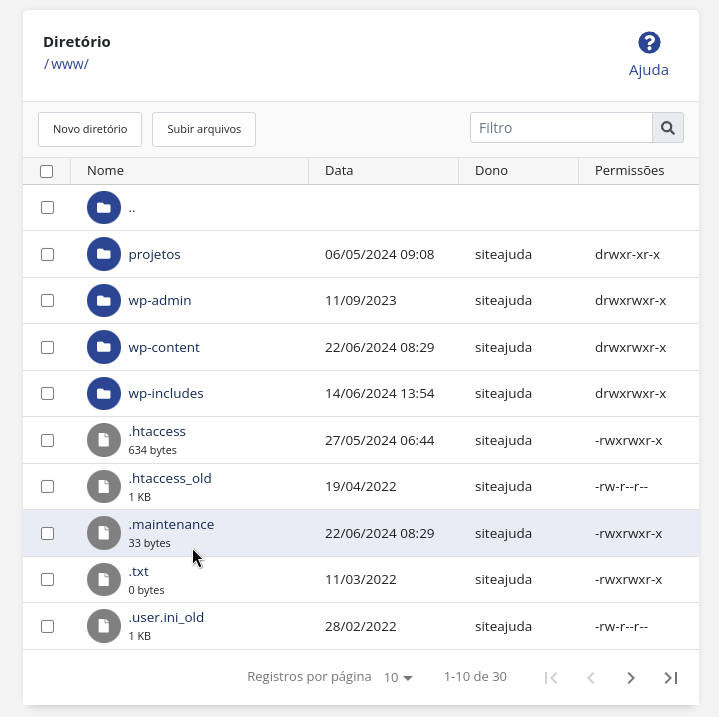Click the 0 bytes size label

(146, 590)
